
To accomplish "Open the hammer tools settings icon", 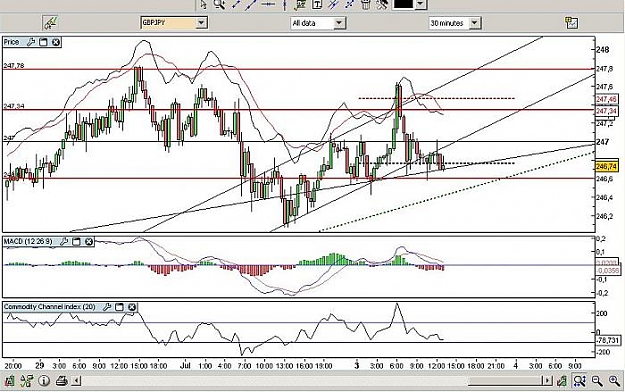I will tap(382, 4).
